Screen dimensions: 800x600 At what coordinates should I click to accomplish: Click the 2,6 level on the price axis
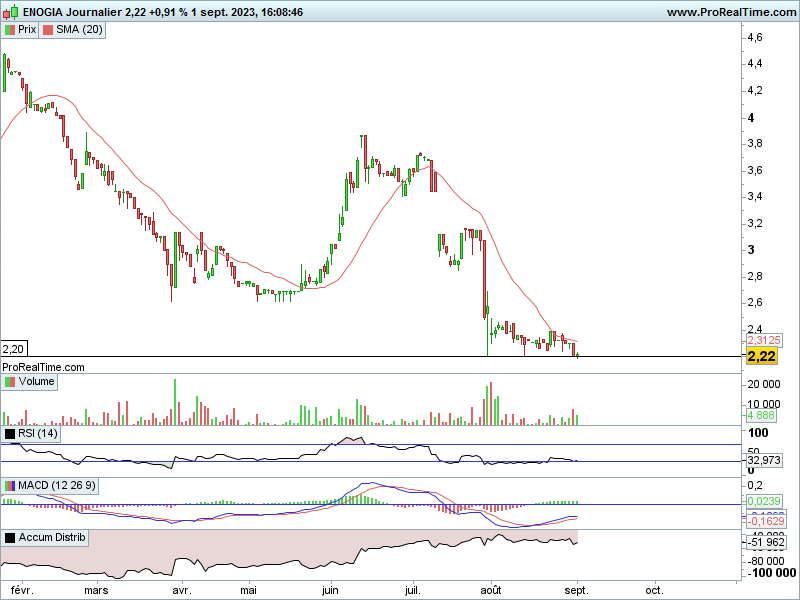tap(755, 303)
